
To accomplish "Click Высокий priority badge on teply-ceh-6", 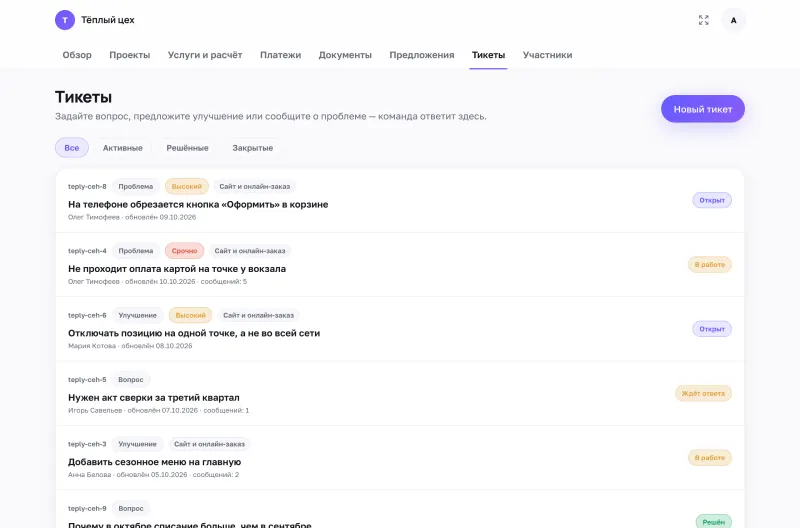I will [190, 315].
